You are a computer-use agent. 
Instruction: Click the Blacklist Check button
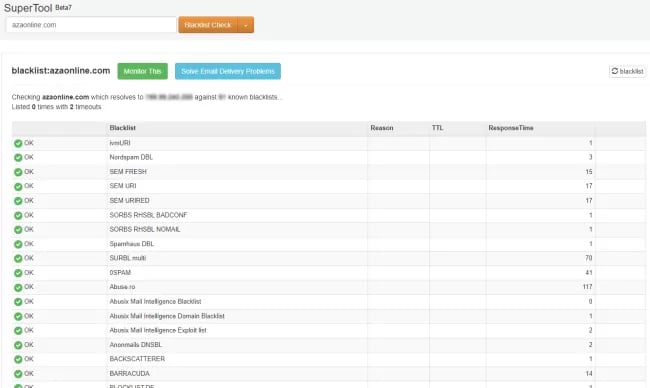pos(208,25)
